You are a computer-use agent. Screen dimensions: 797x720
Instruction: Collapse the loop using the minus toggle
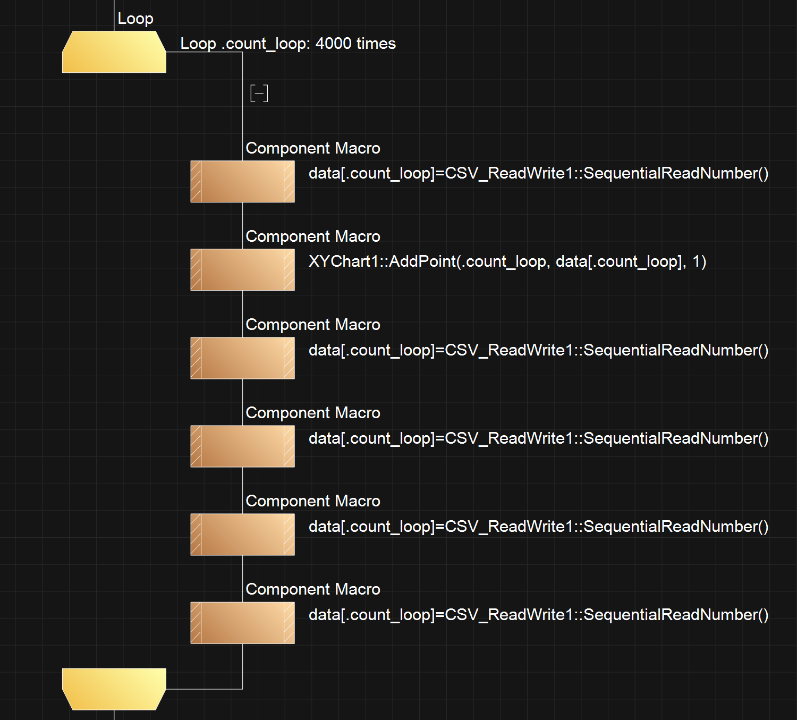pos(259,93)
